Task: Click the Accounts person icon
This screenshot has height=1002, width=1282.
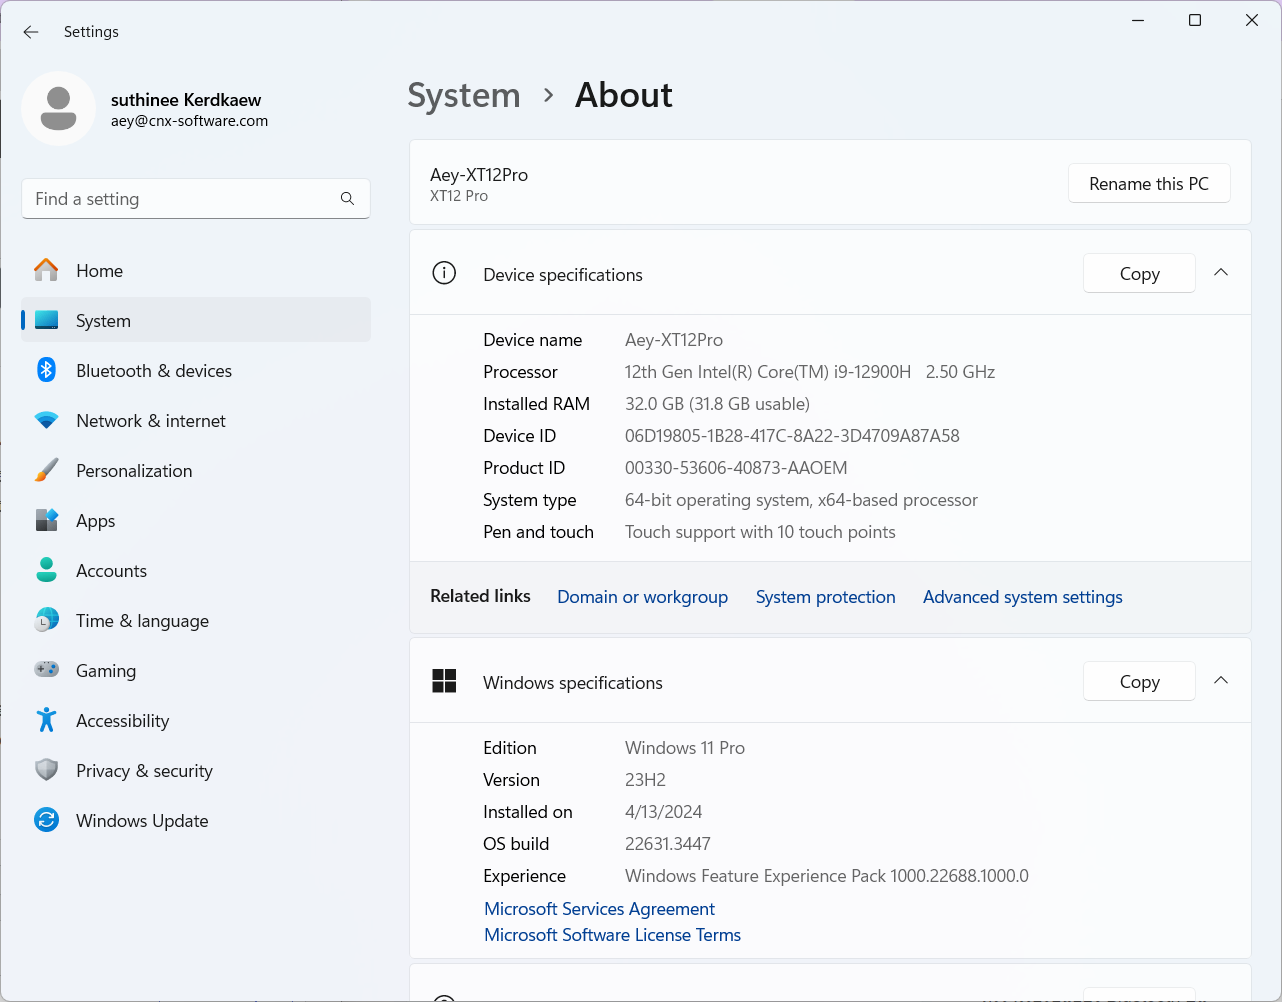Action: pyautogui.click(x=46, y=570)
